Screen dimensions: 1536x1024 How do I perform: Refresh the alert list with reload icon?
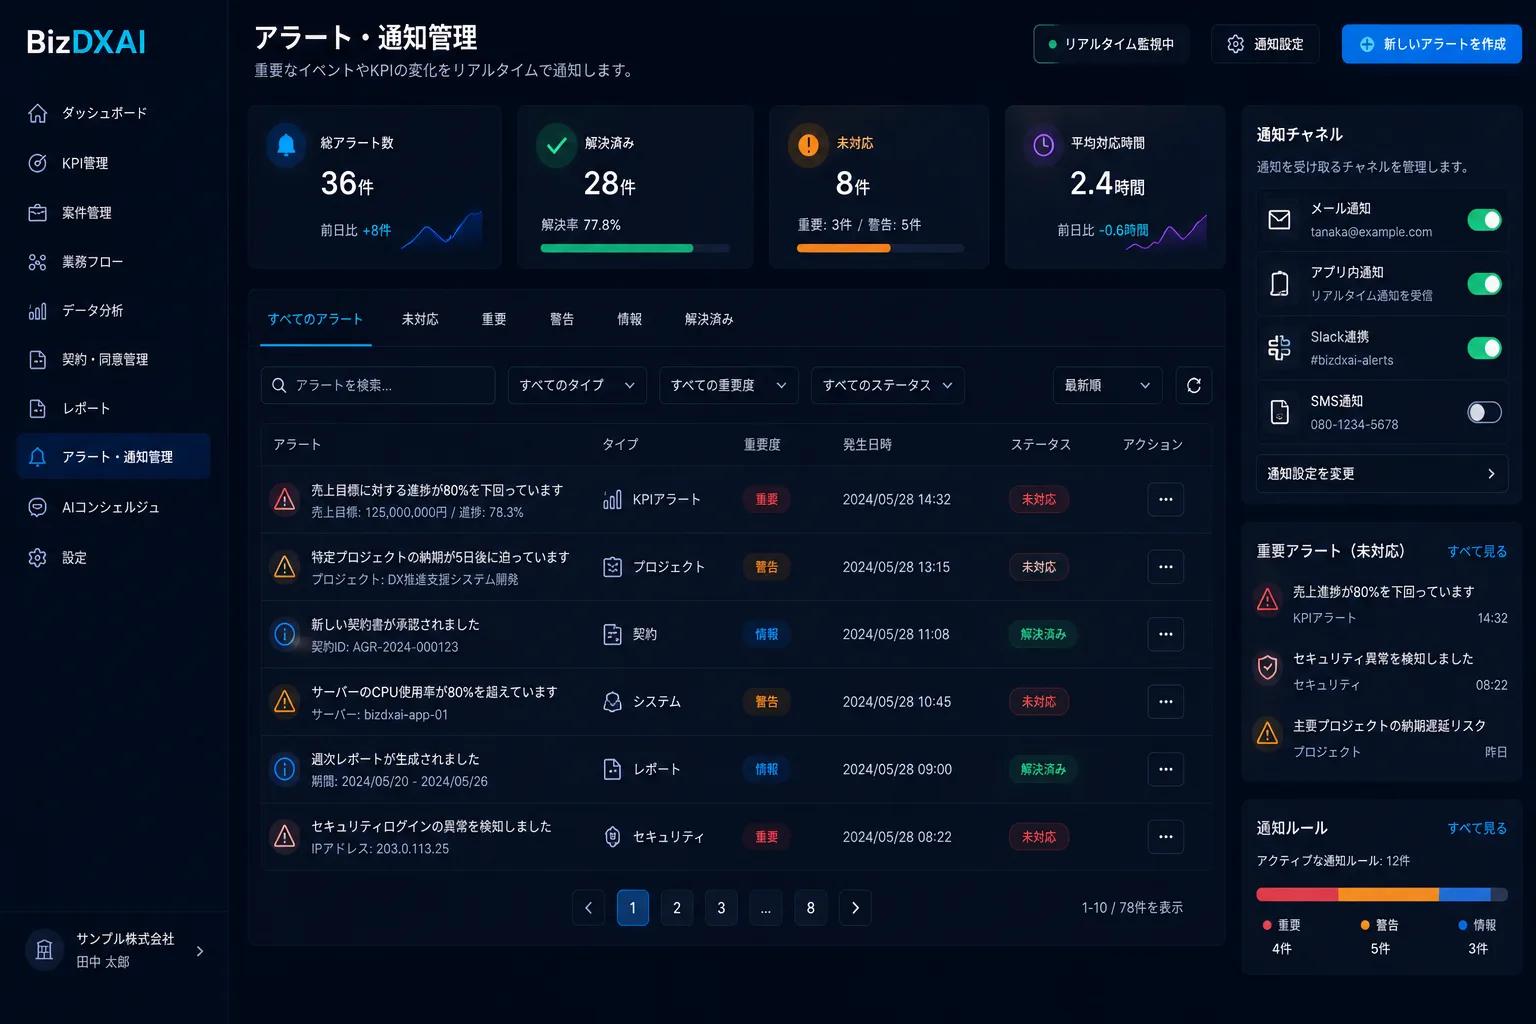coord(1194,385)
